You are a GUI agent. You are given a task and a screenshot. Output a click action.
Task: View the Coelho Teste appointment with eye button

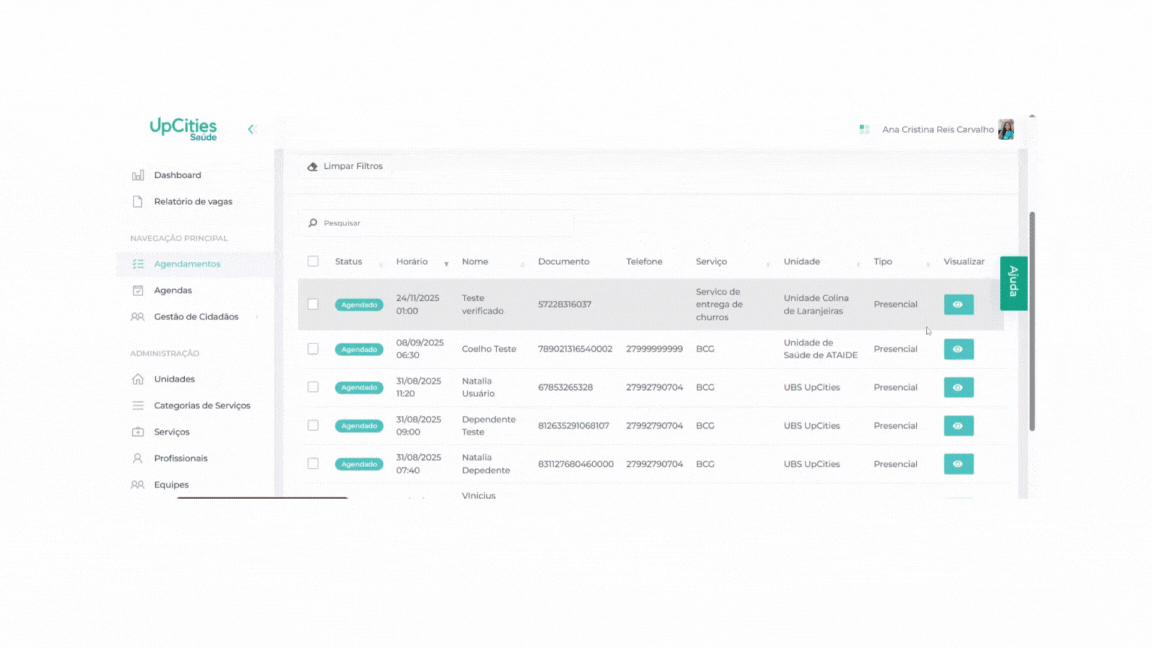(x=959, y=349)
